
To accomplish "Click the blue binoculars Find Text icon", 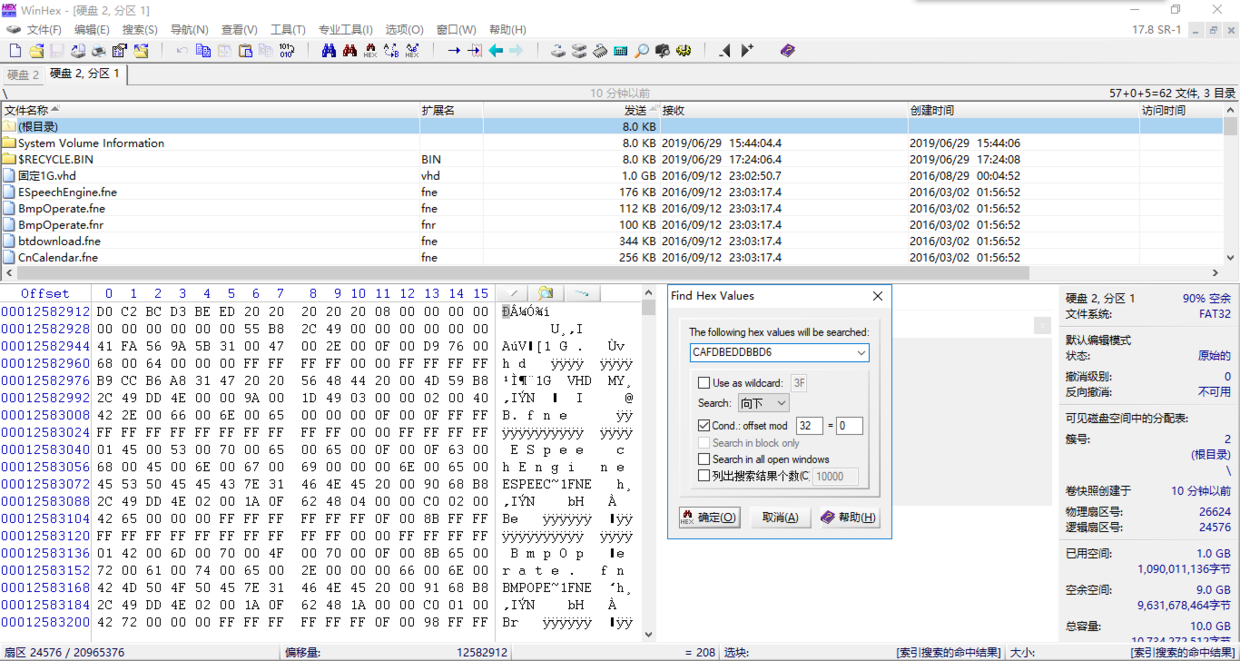I will pos(329,50).
